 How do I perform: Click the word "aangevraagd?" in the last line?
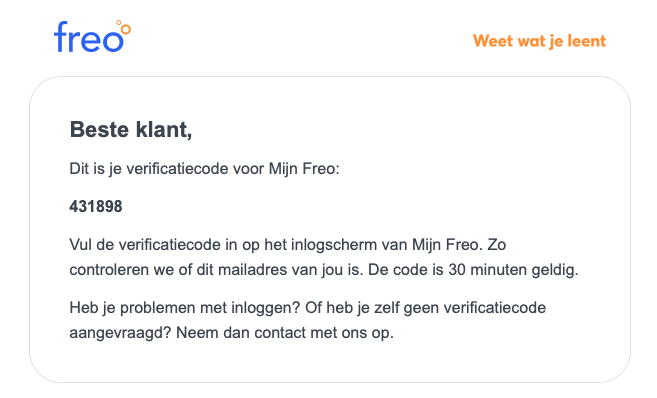coord(120,333)
